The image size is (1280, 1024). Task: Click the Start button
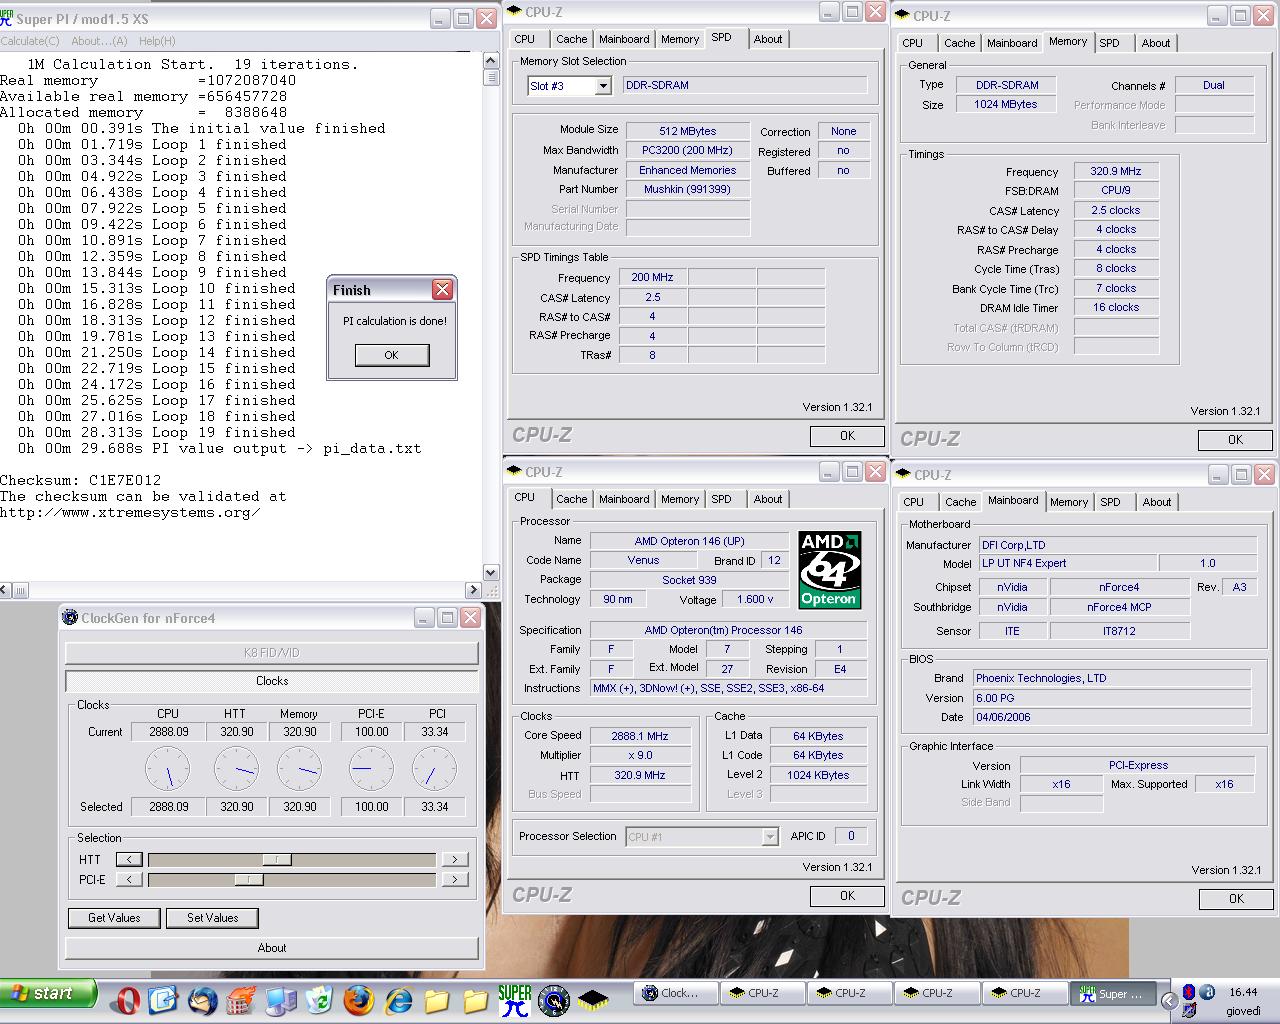[x=48, y=993]
